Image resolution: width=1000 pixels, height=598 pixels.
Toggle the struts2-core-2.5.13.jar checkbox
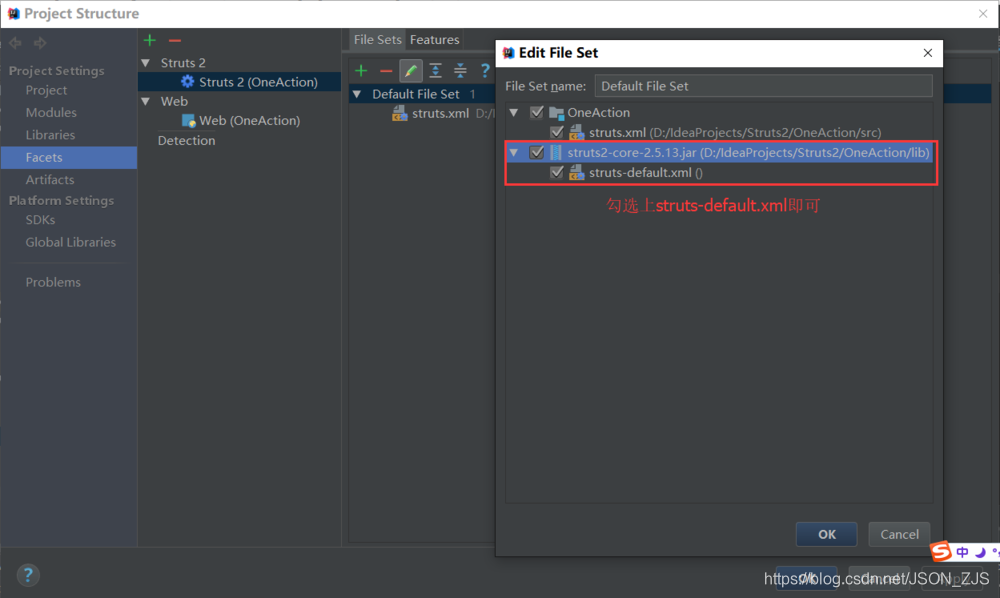click(536, 152)
